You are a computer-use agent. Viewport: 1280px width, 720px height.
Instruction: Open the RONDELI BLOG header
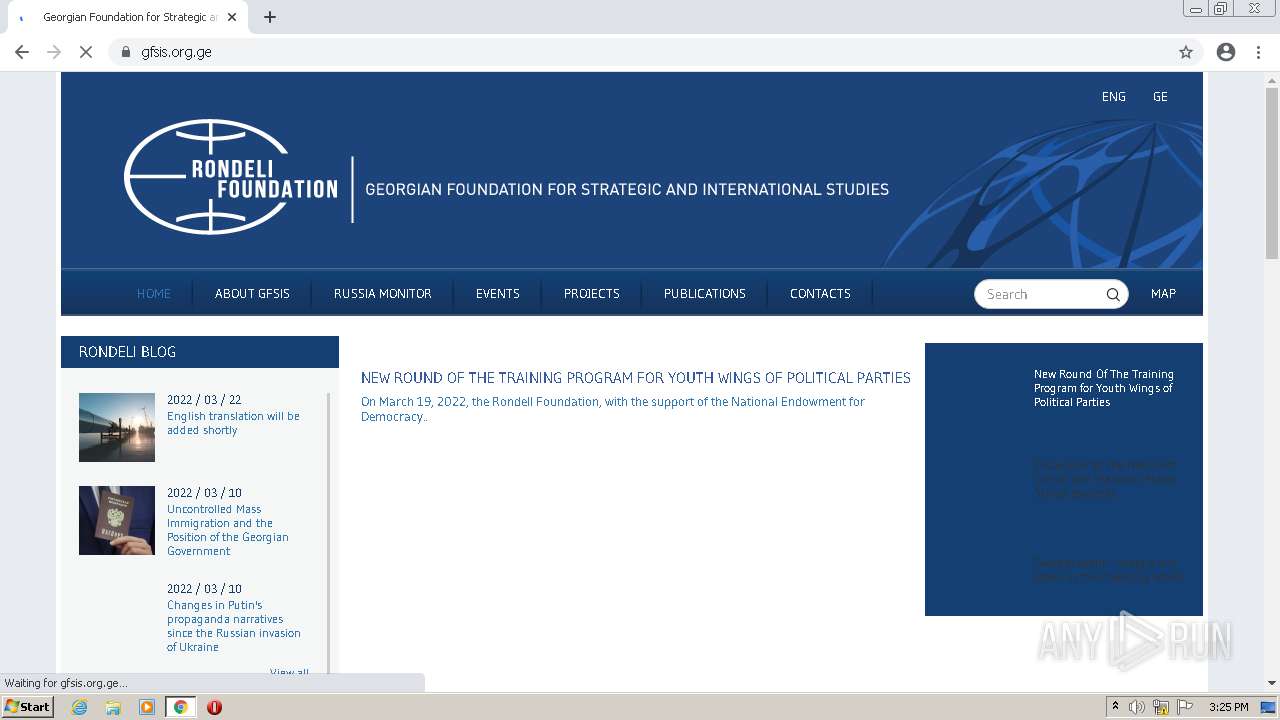200,352
